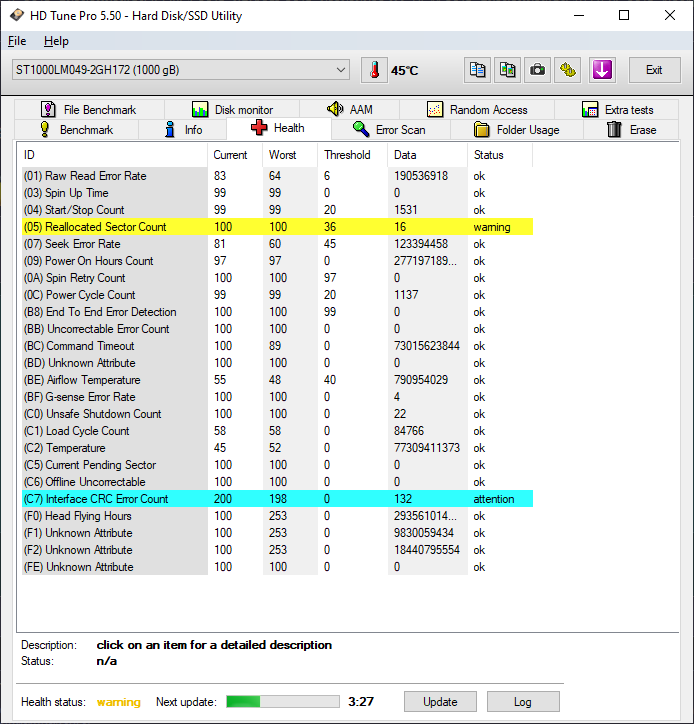Click the File Benchmark tab icon
The width and height of the screenshot is (694, 724).
pos(48,109)
